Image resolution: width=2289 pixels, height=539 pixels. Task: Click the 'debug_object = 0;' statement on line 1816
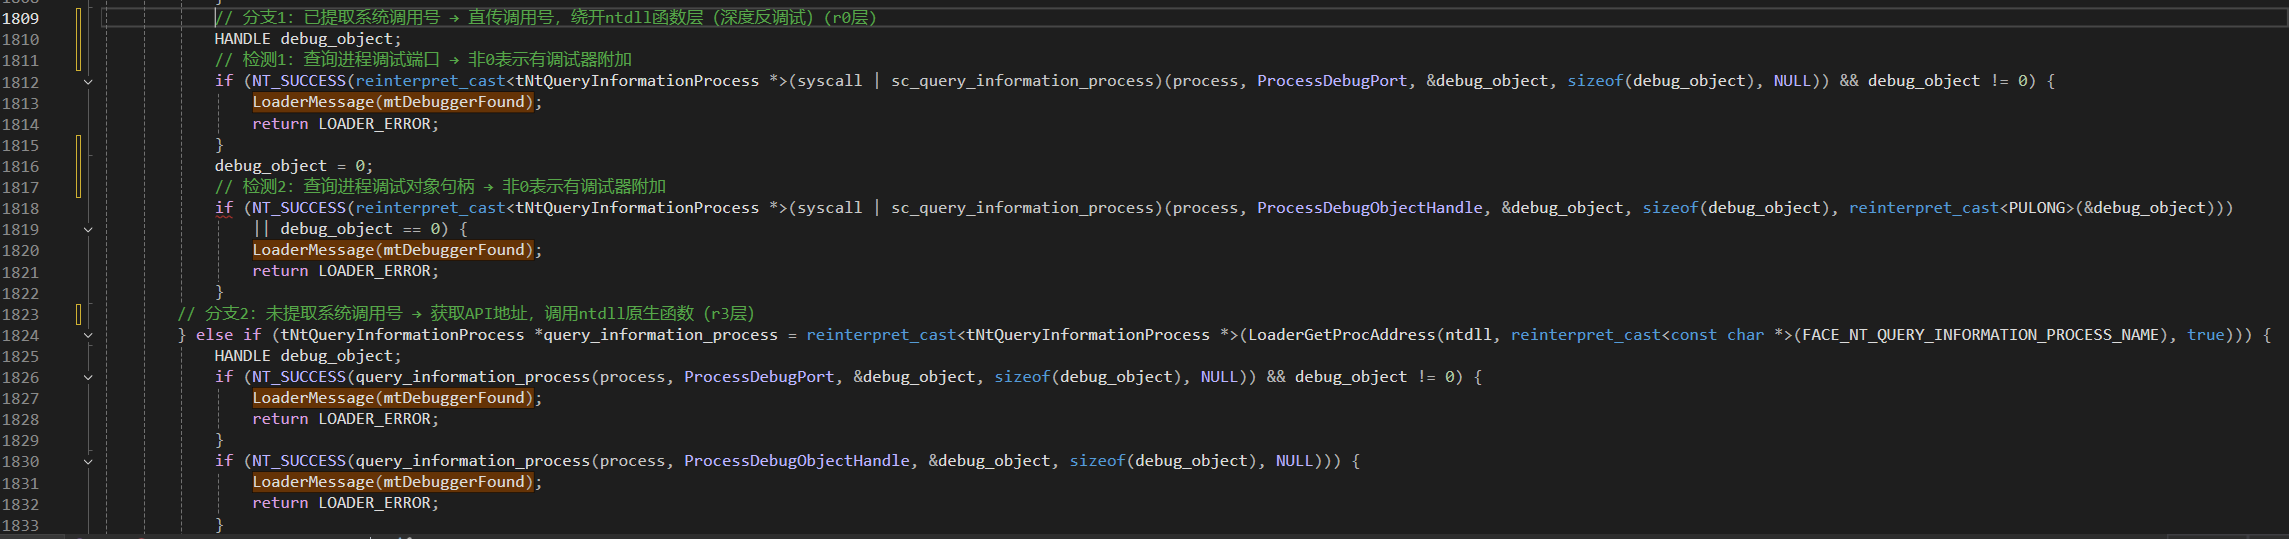293,166
